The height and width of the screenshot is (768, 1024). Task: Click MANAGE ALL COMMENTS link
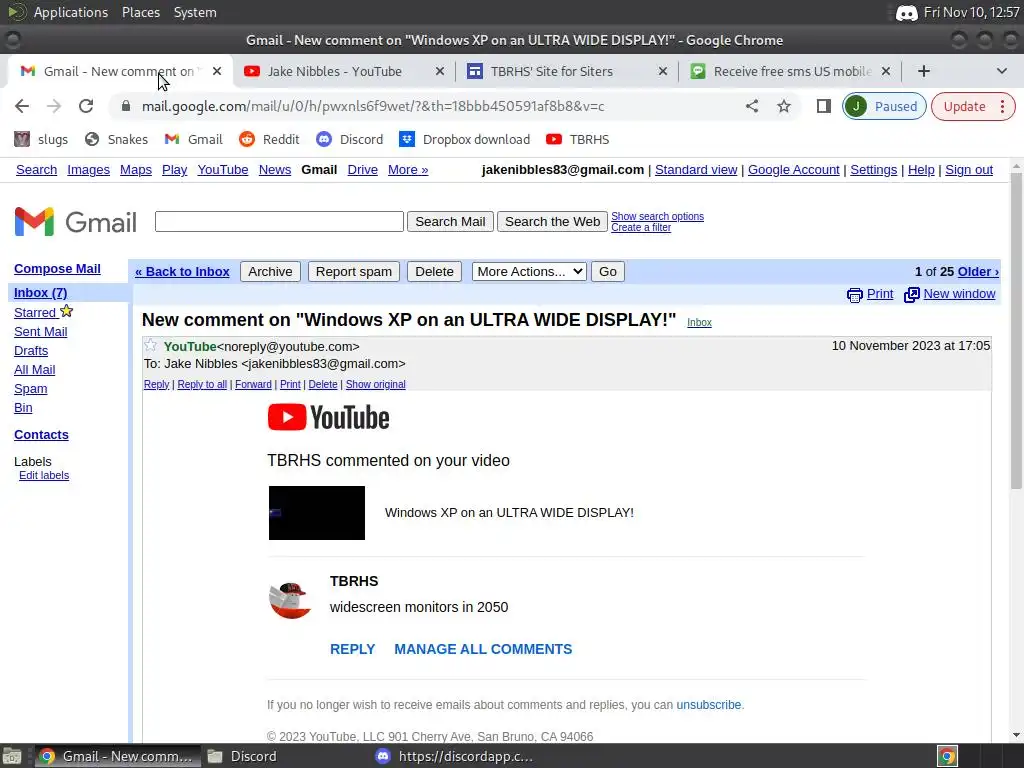(x=483, y=649)
